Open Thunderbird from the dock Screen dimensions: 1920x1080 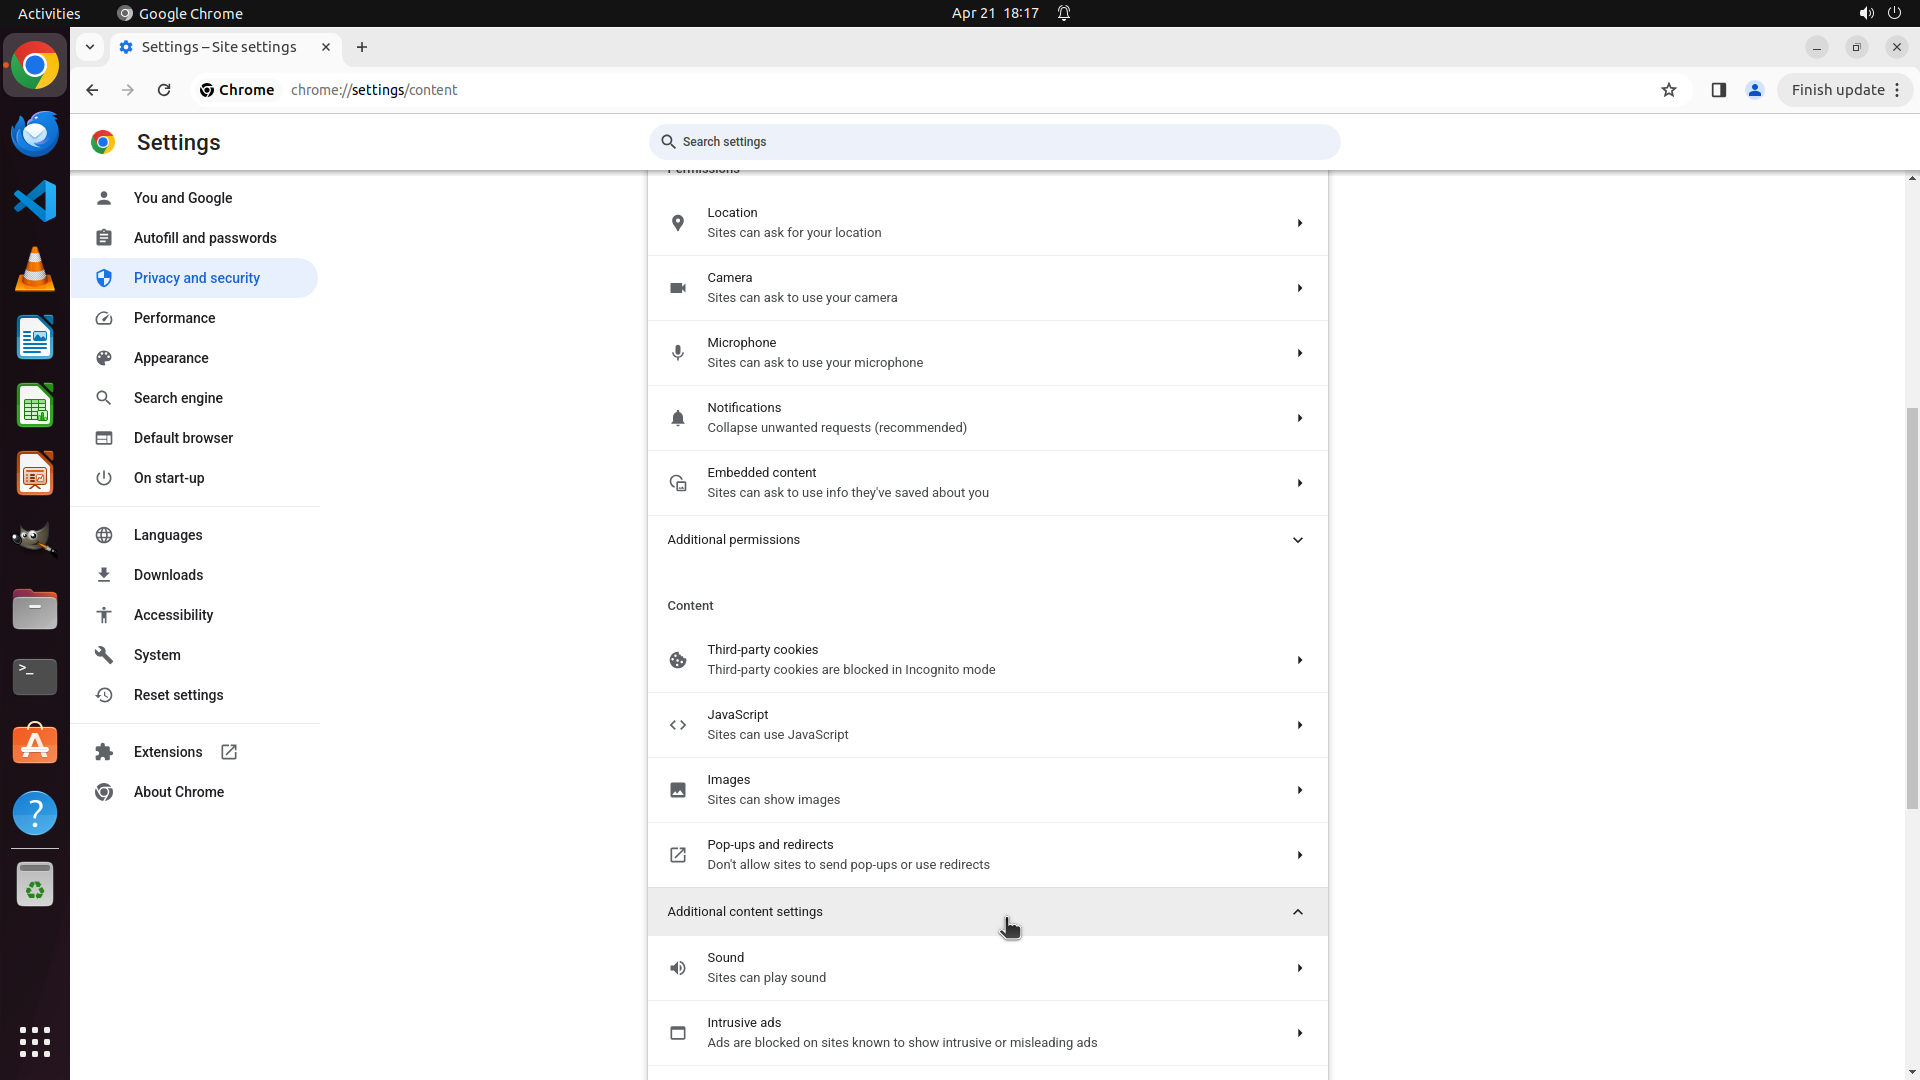[35, 134]
